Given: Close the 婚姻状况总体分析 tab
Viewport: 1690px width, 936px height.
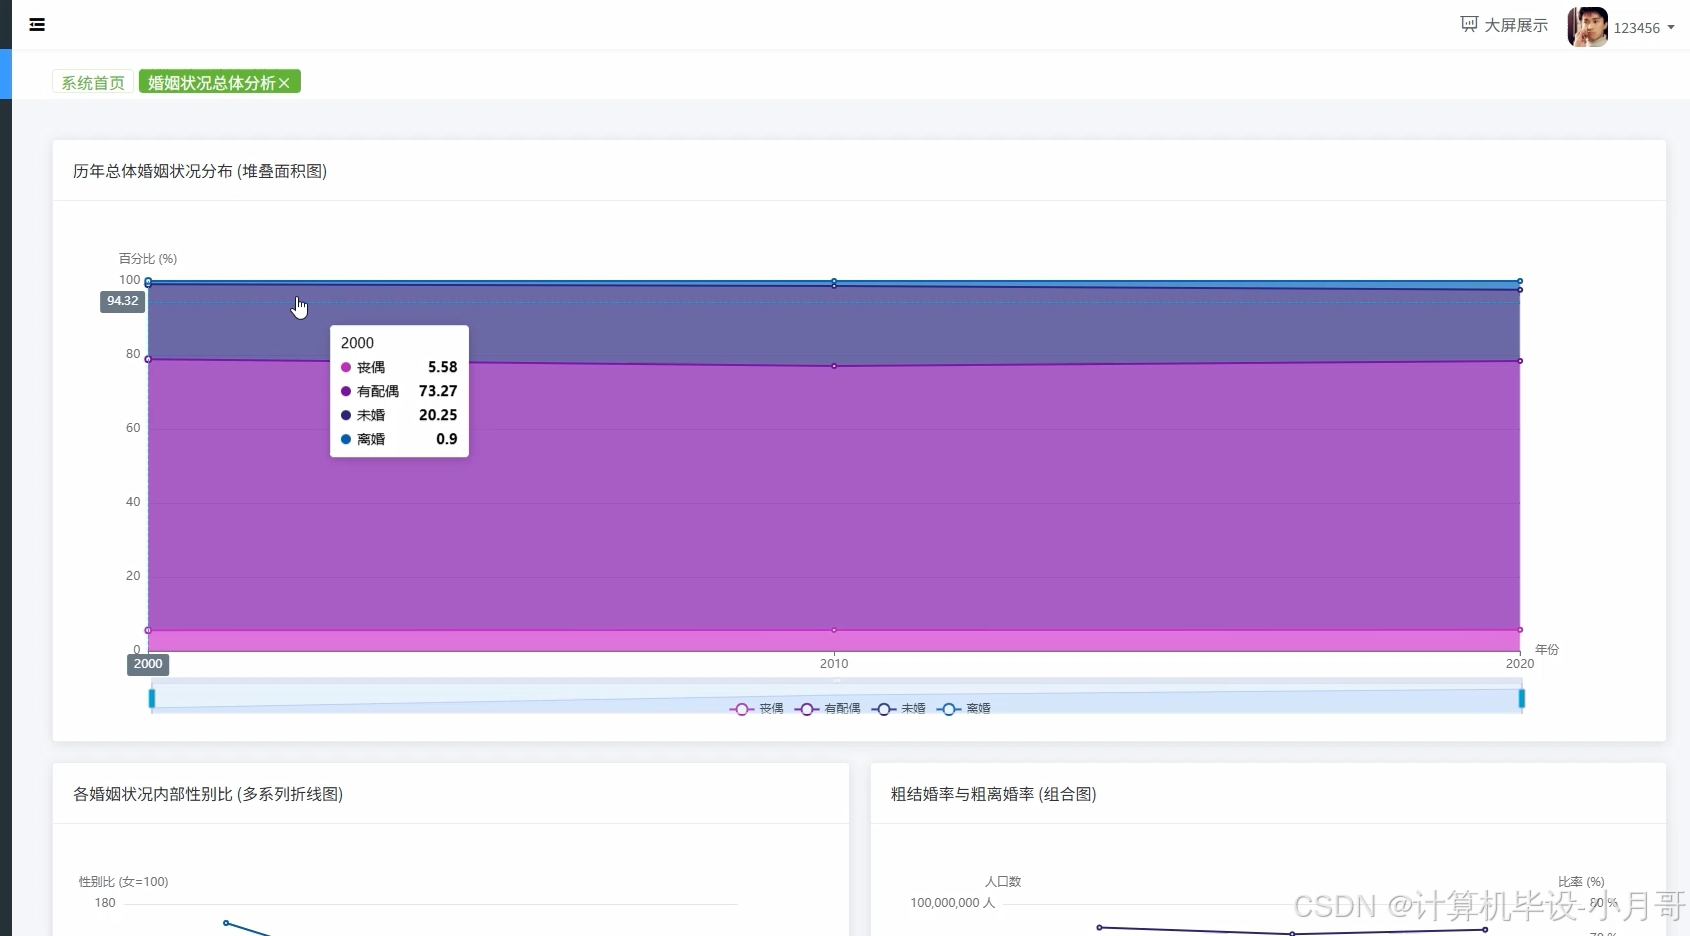Looking at the screenshot, I should point(284,83).
